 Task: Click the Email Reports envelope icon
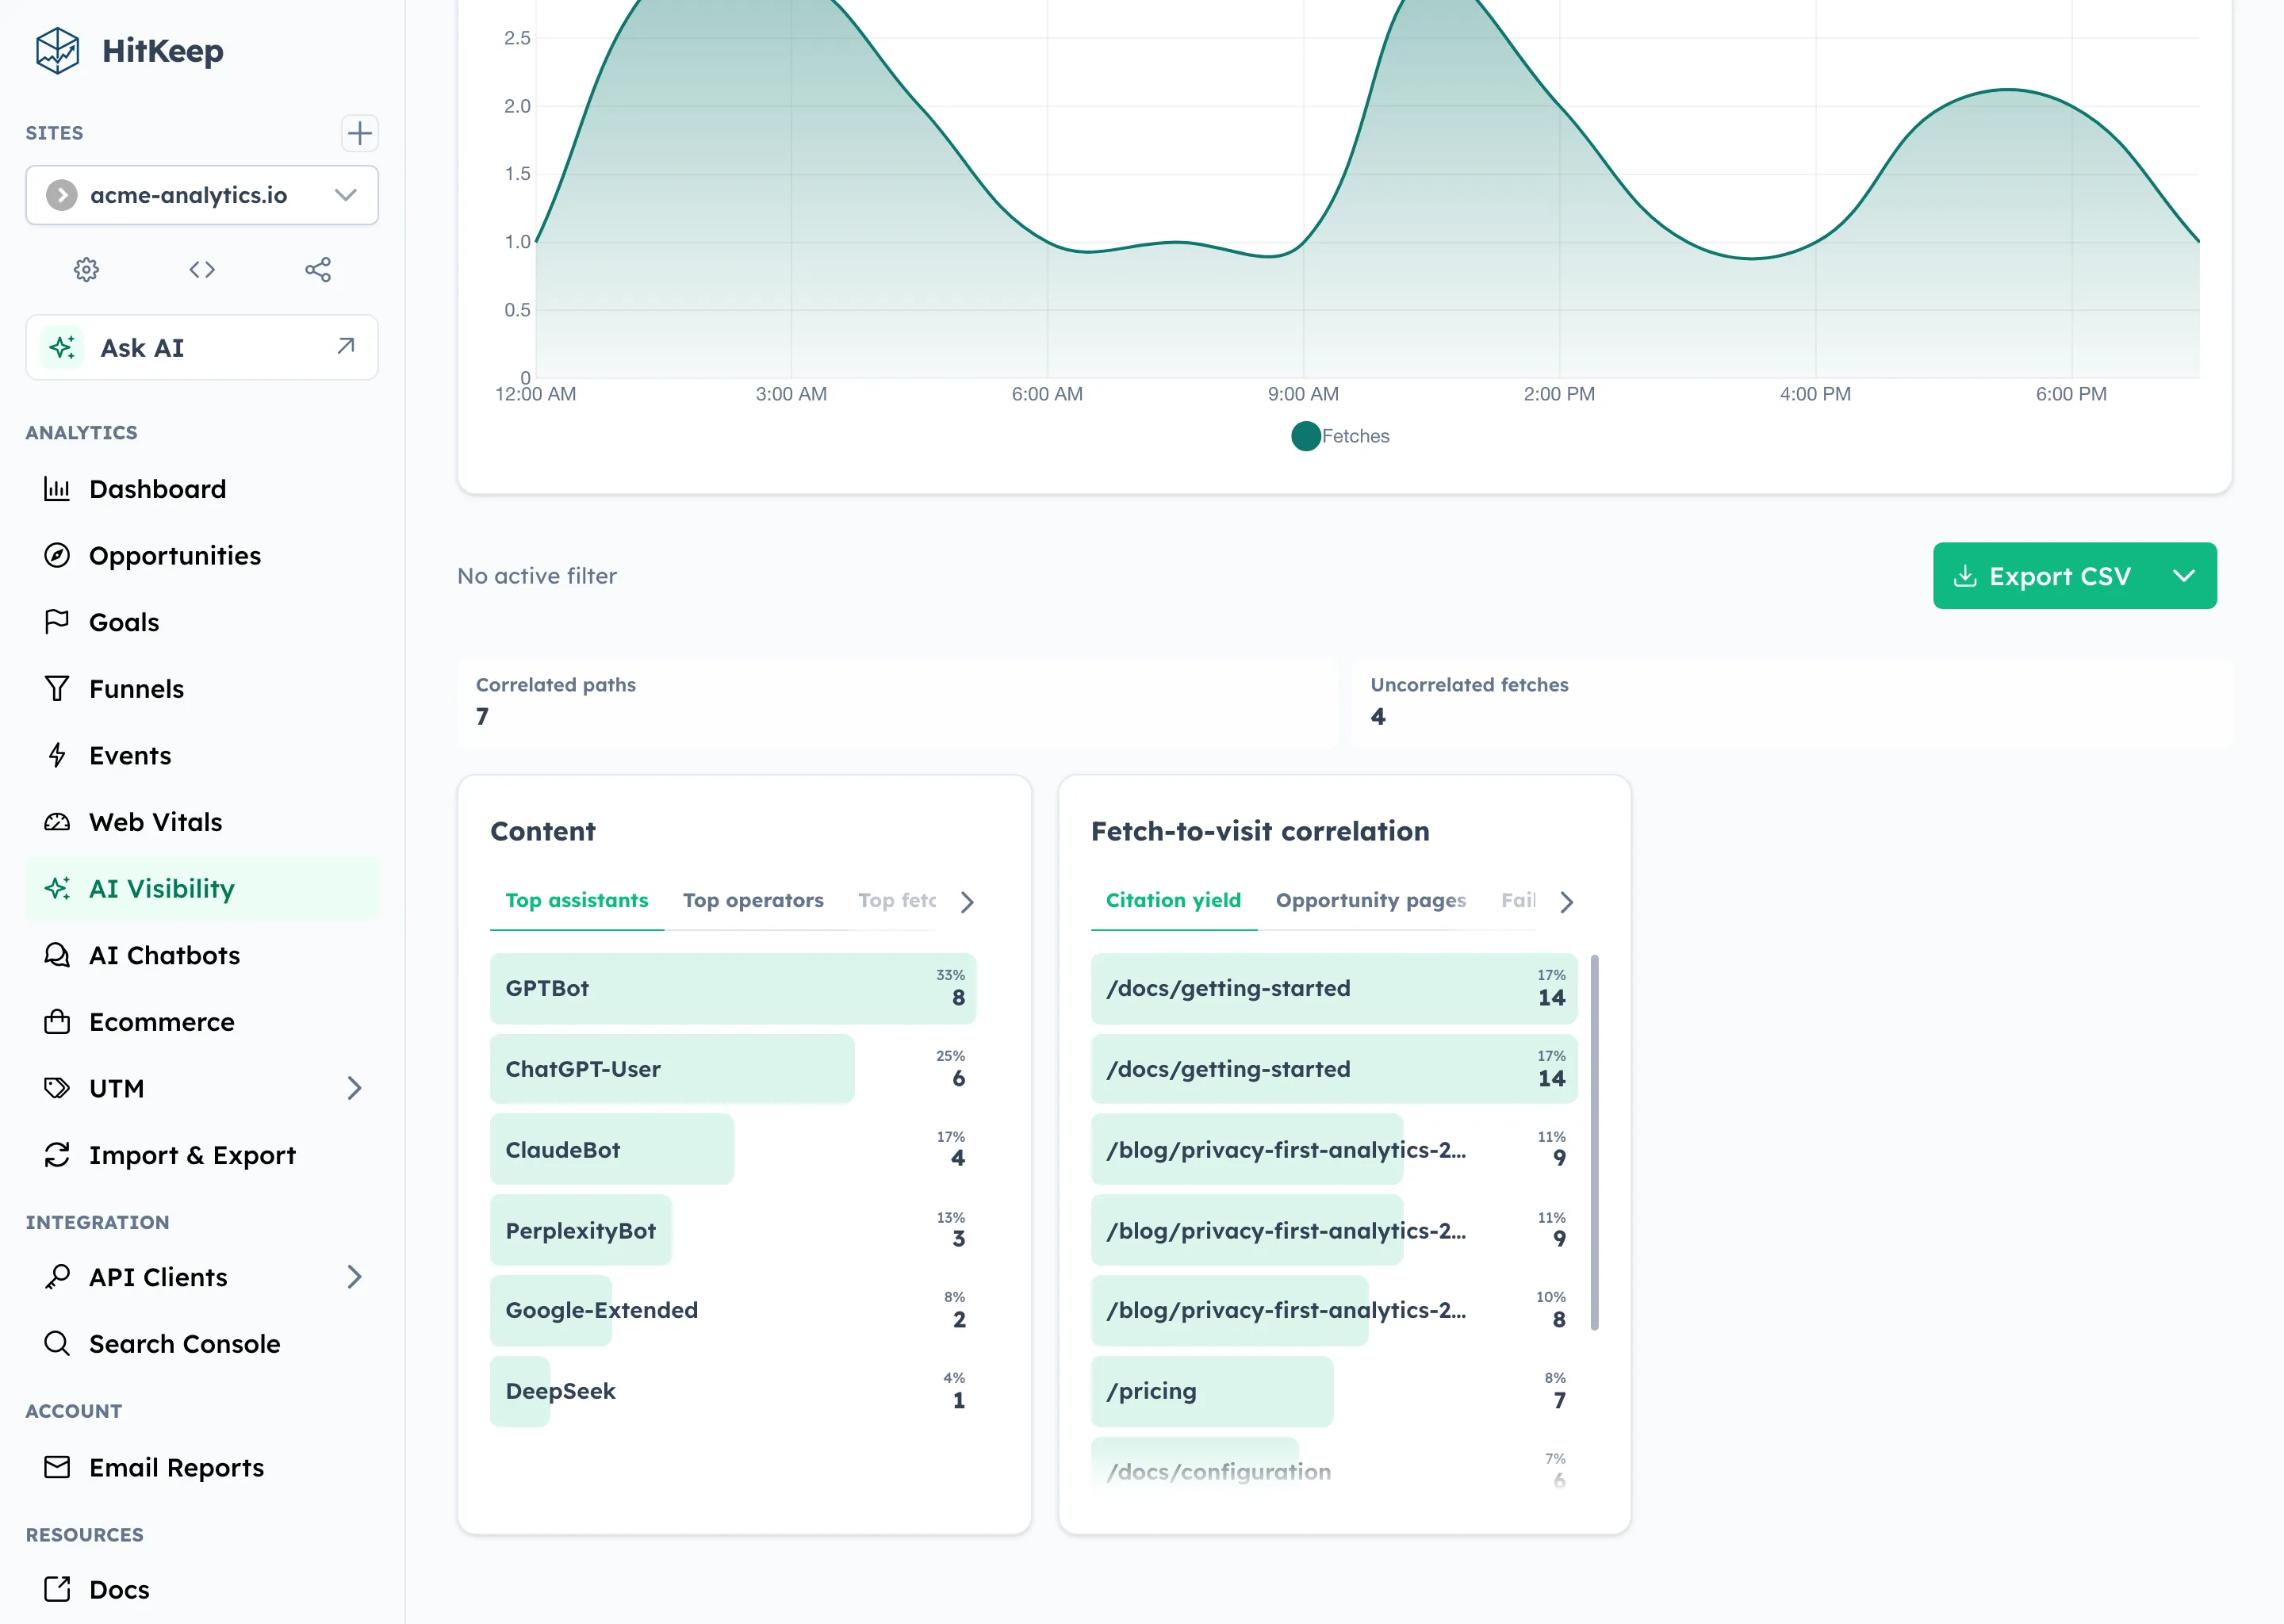pos(57,1467)
